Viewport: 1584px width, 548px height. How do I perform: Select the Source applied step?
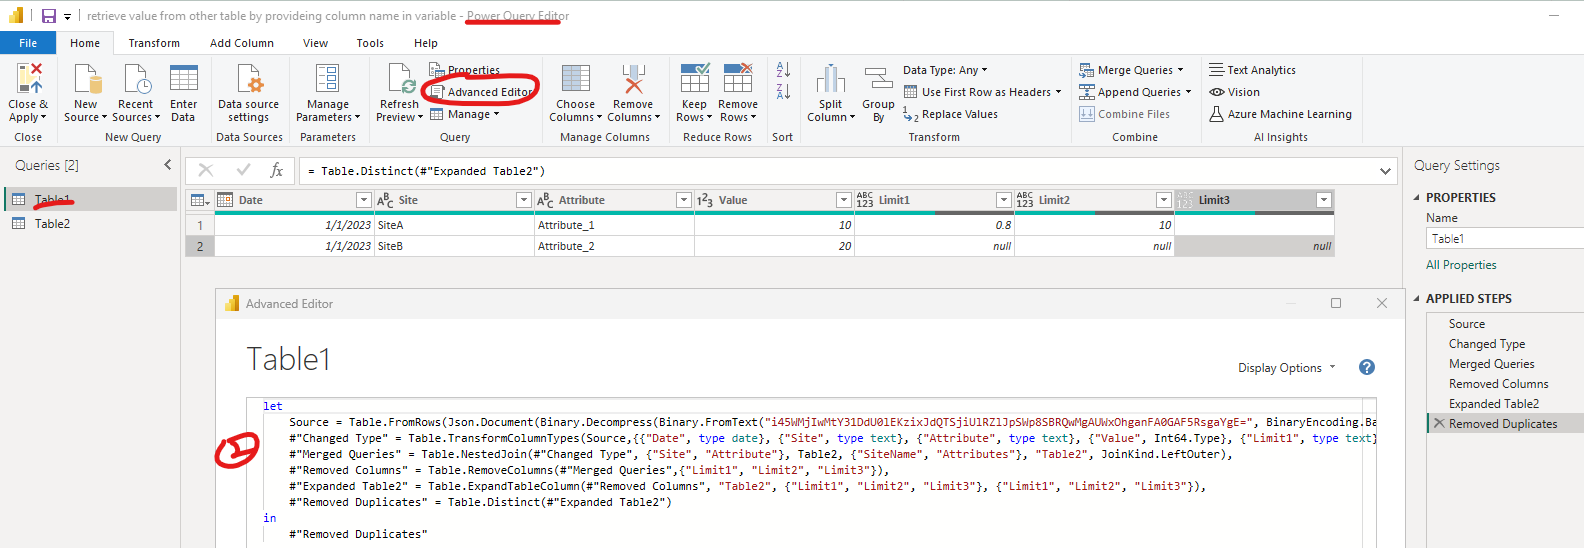(x=1505, y=324)
